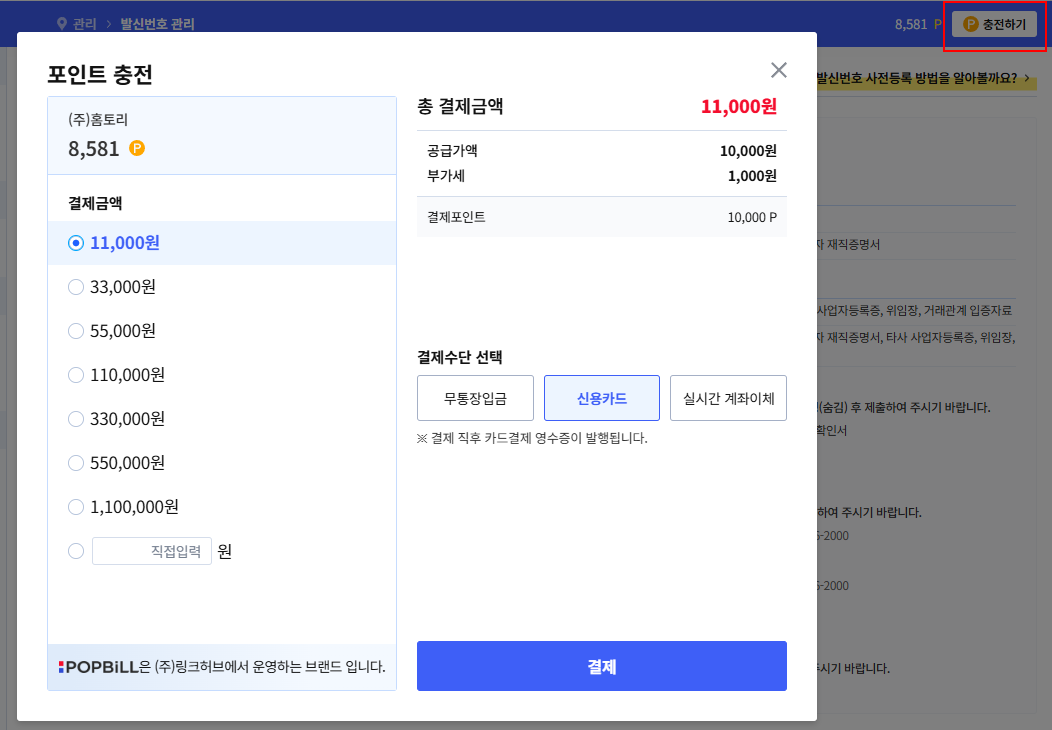Select the 1,100,000원 payment amount
Screen dimensions: 1052x730
coord(76,507)
